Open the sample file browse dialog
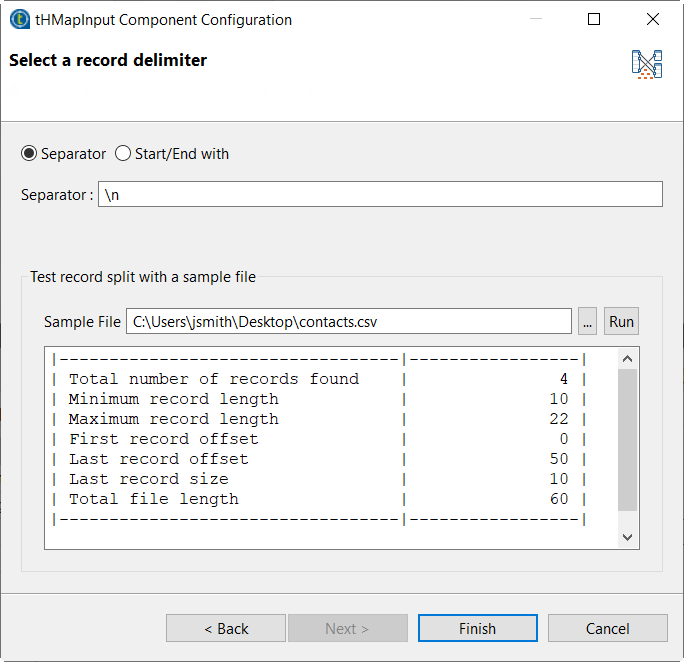The height and width of the screenshot is (662, 684). (587, 321)
